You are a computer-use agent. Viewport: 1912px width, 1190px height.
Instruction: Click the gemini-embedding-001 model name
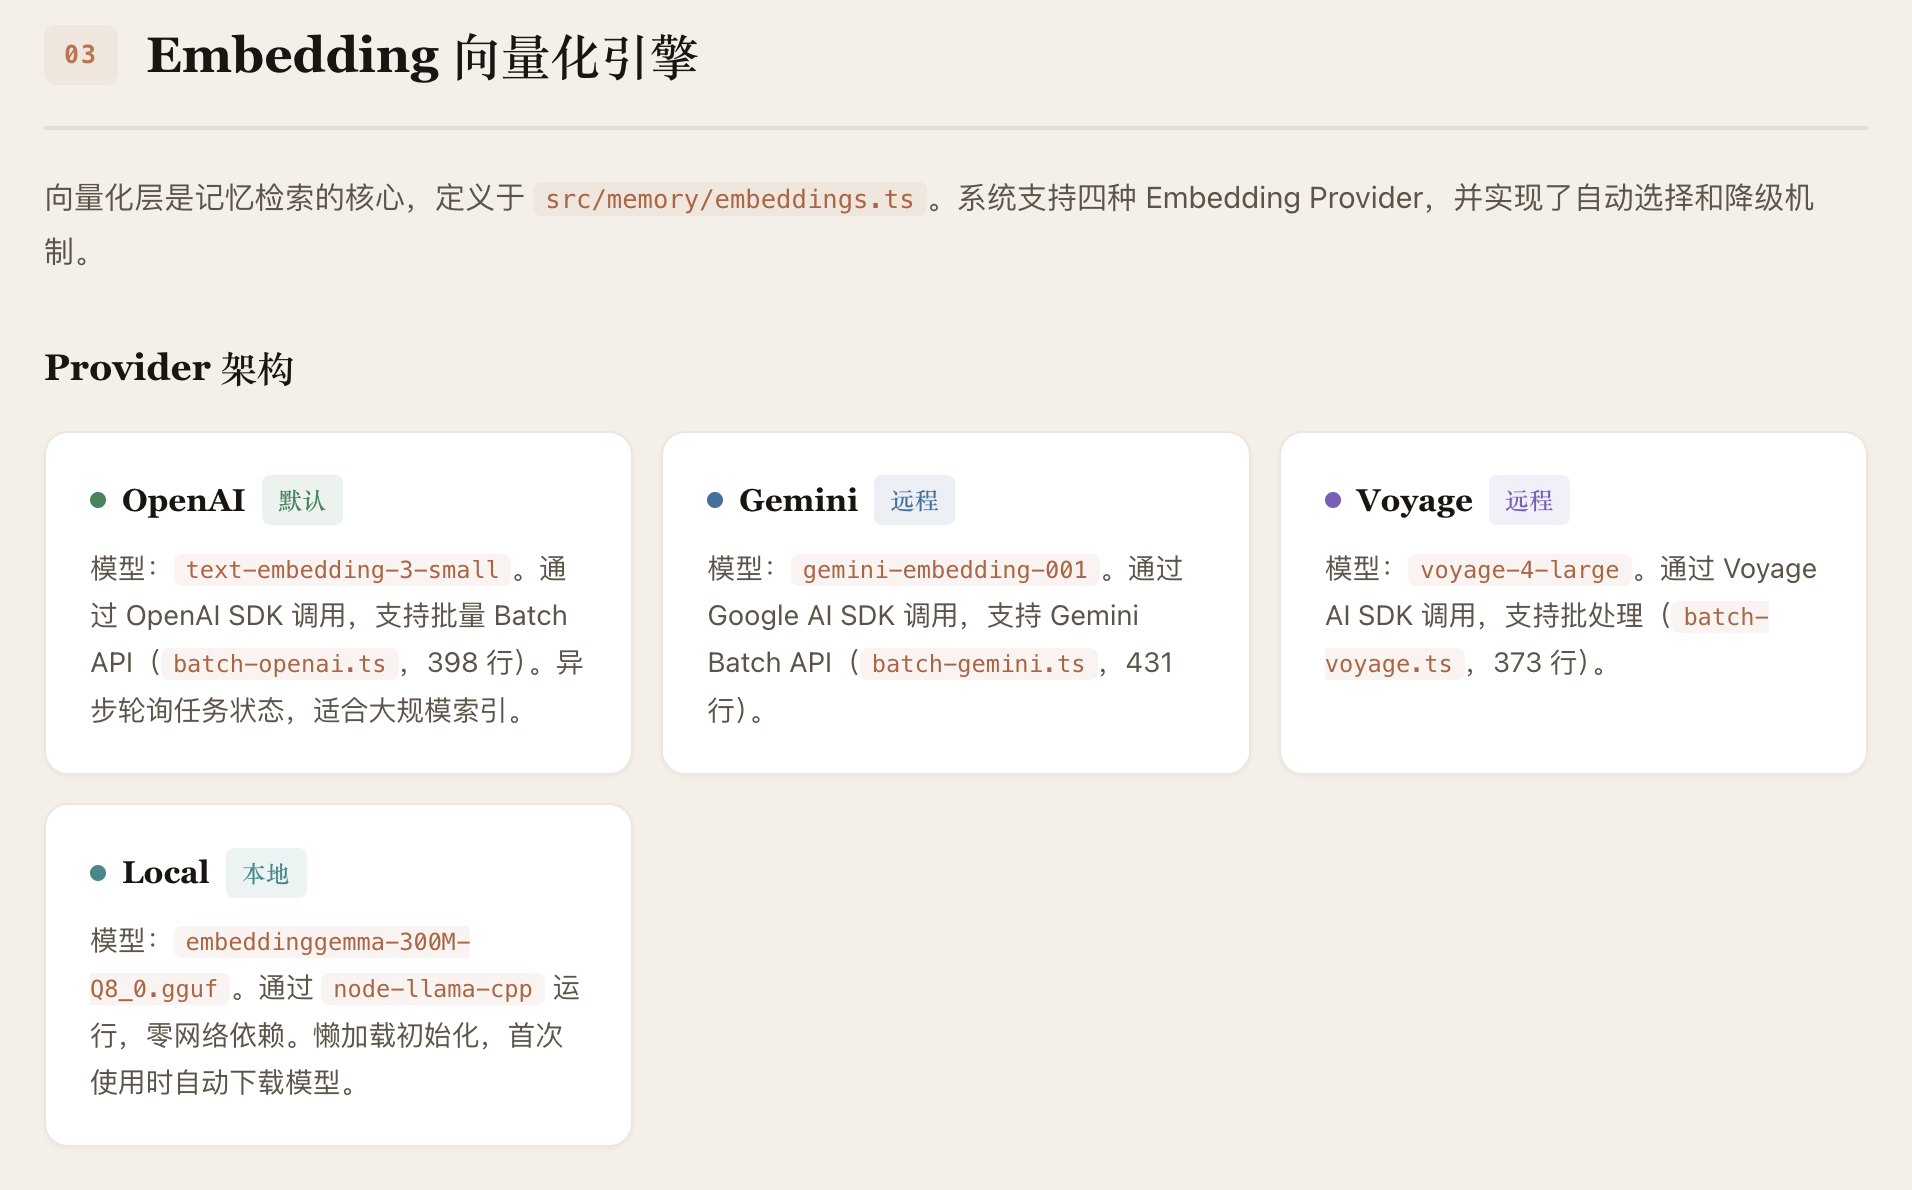(944, 570)
